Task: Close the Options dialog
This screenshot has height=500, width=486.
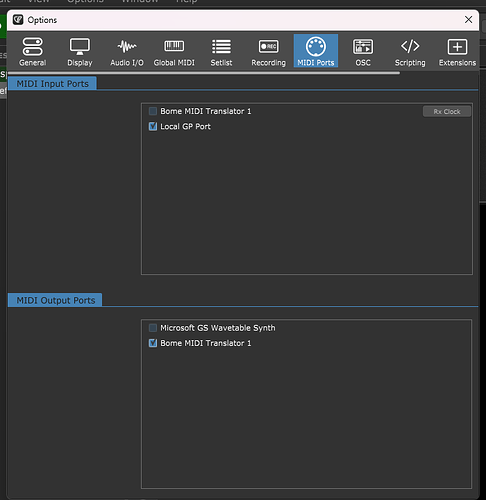Action: pyautogui.click(x=468, y=20)
